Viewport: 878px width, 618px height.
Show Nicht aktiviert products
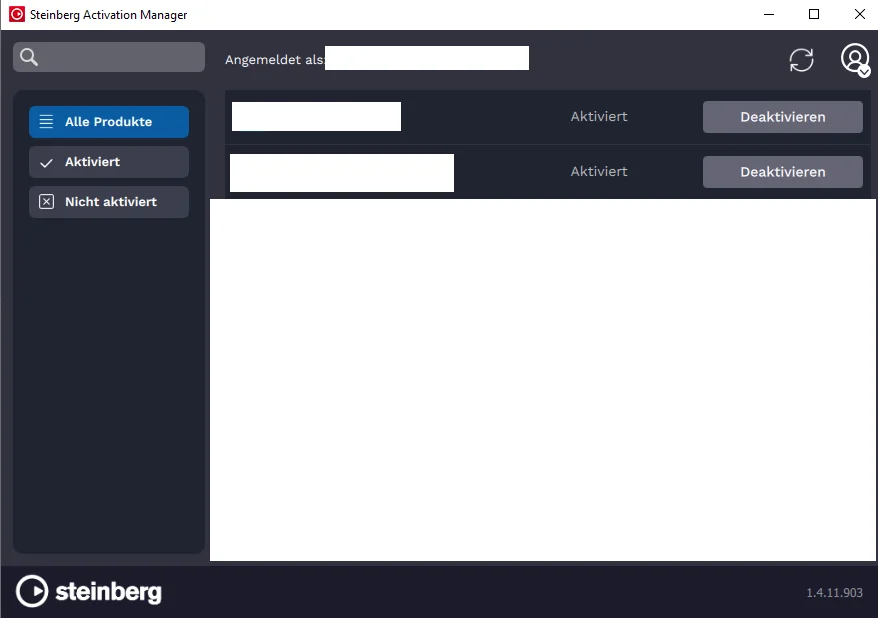click(x=109, y=202)
